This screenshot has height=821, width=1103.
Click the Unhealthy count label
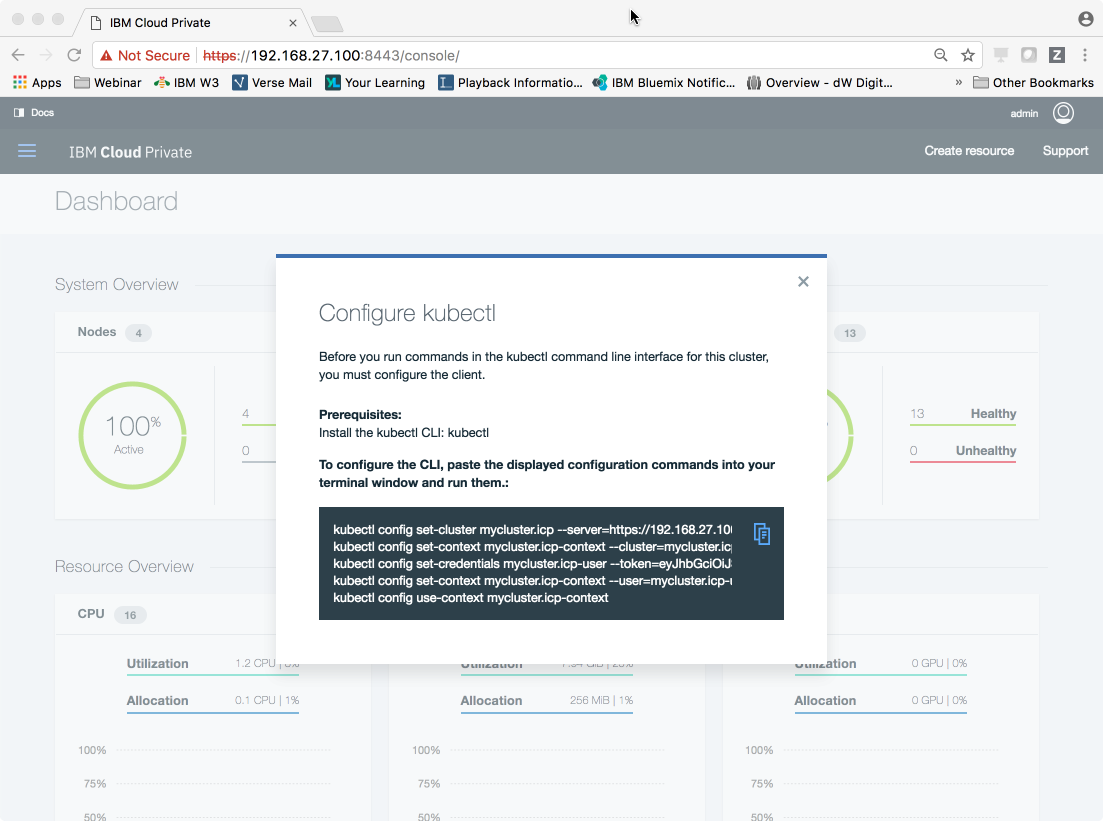986,450
